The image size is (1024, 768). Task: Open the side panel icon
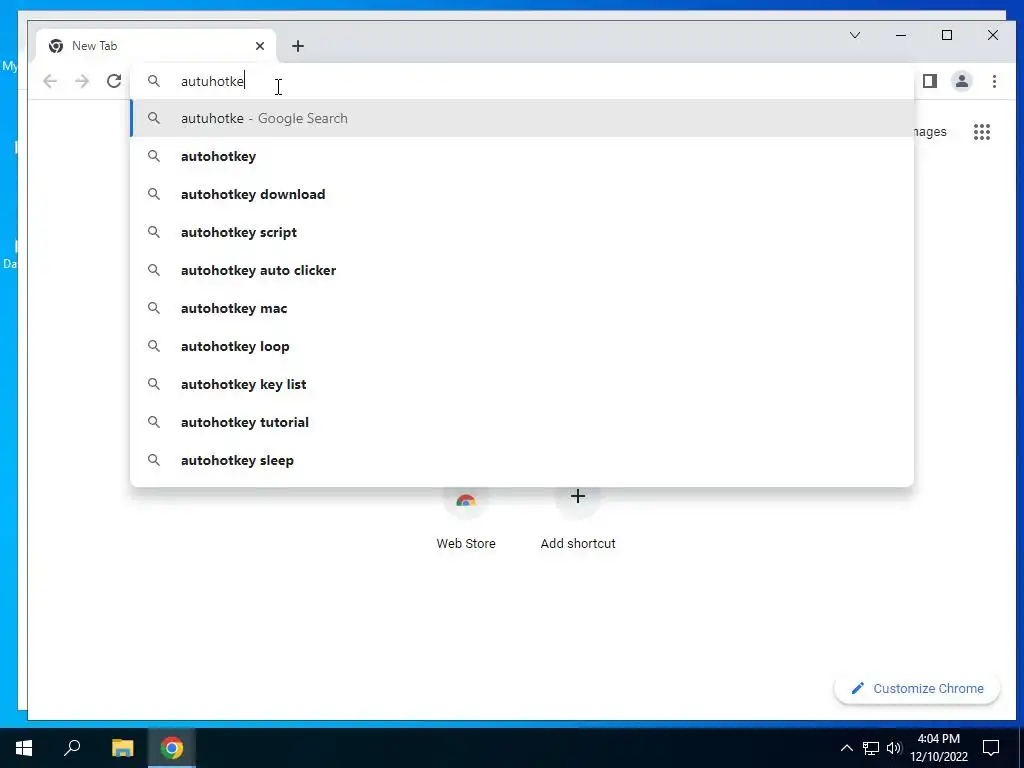(930, 81)
